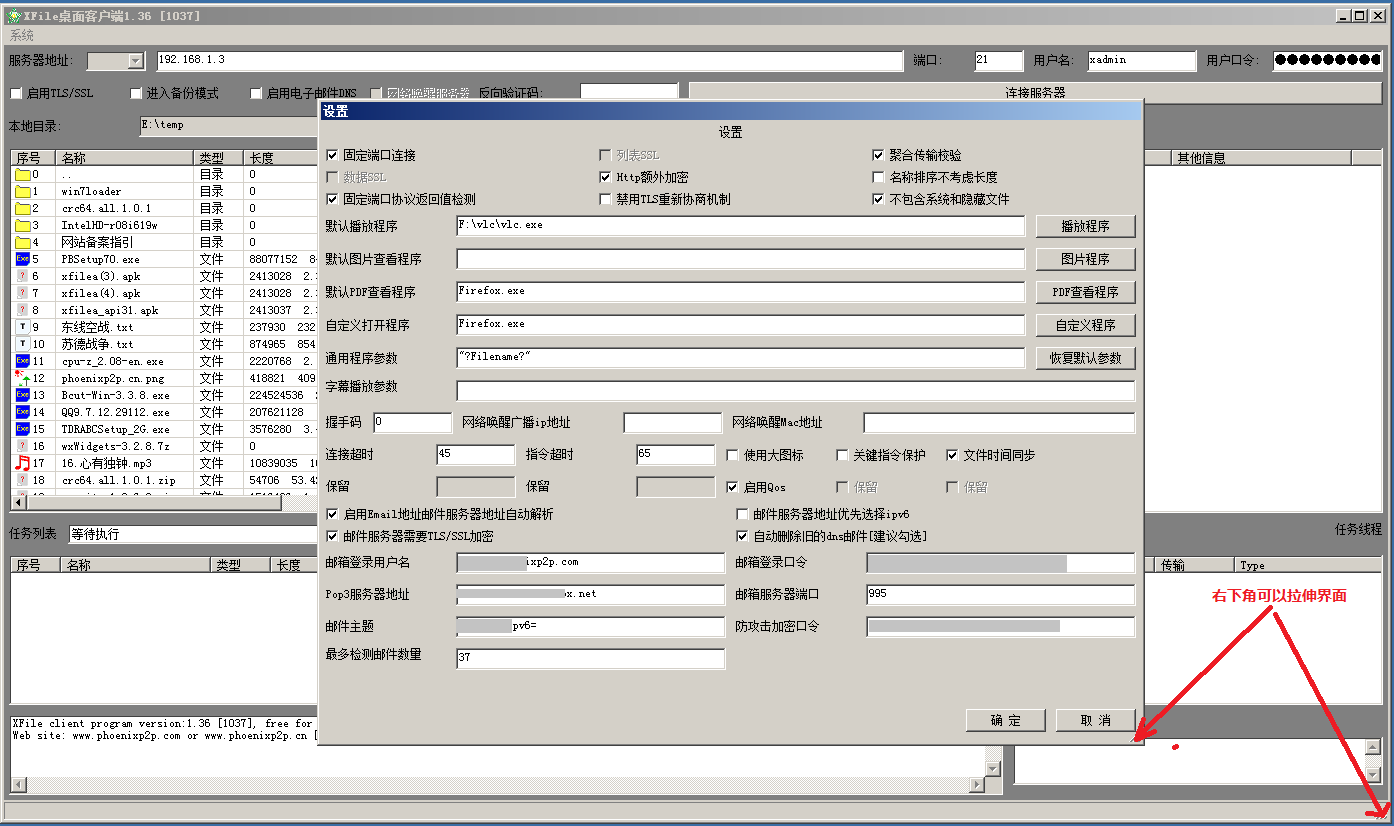Click the phoenixp2p.cn.png image icon
The image size is (1394, 826).
pos(22,378)
